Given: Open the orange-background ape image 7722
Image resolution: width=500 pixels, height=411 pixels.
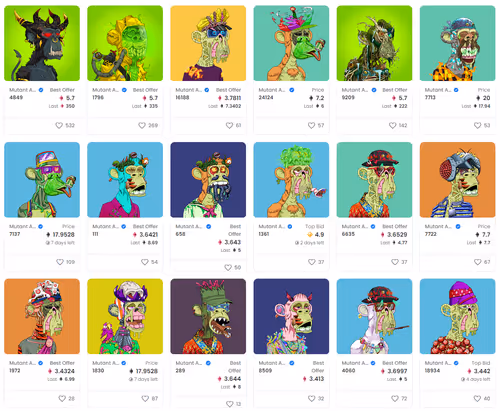Looking at the screenshot, I should coord(457,180).
